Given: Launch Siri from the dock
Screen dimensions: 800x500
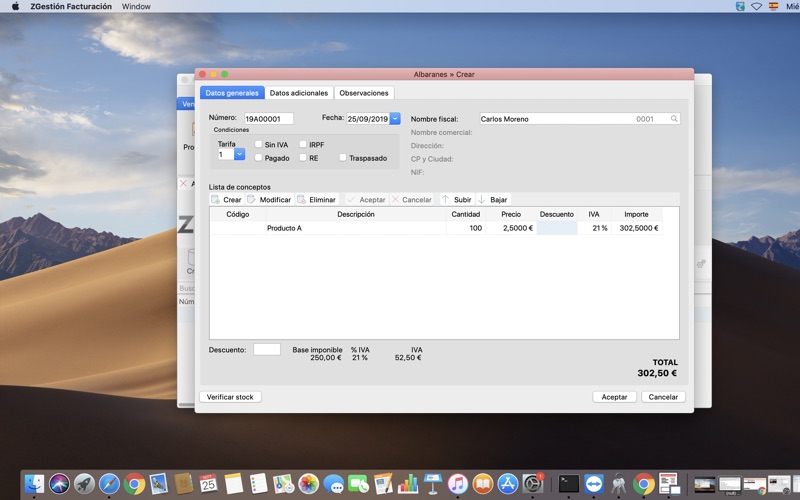Looking at the screenshot, I should point(59,484).
